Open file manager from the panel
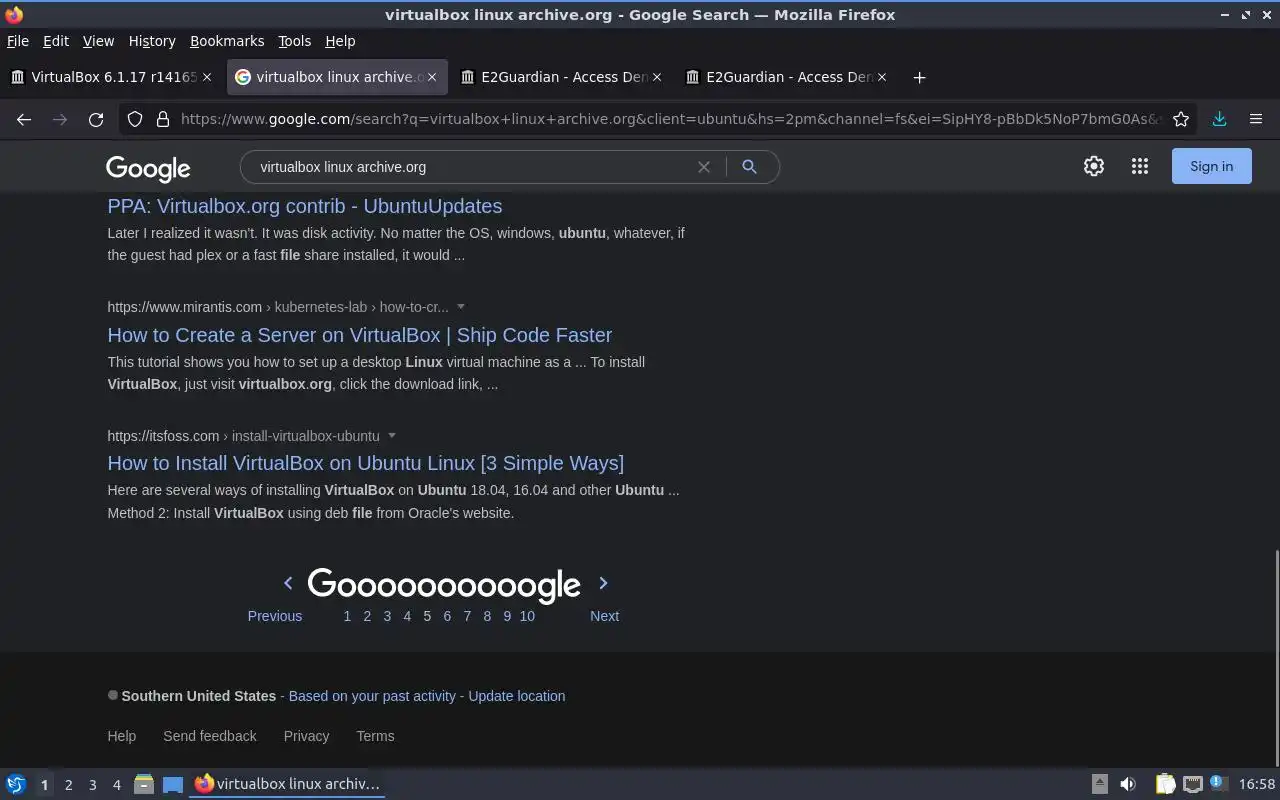The width and height of the screenshot is (1280, 800). coord(143,784)
